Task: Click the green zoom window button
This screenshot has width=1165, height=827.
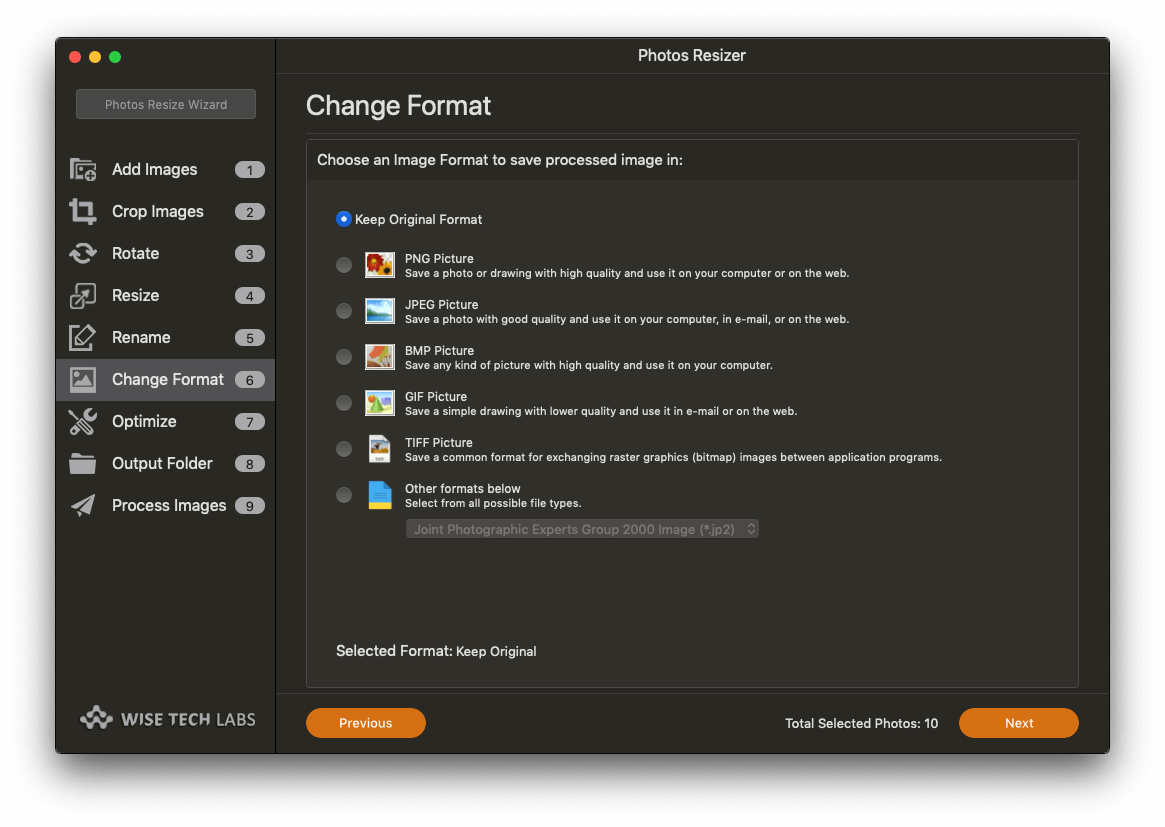Action: [x=115, y=57]
